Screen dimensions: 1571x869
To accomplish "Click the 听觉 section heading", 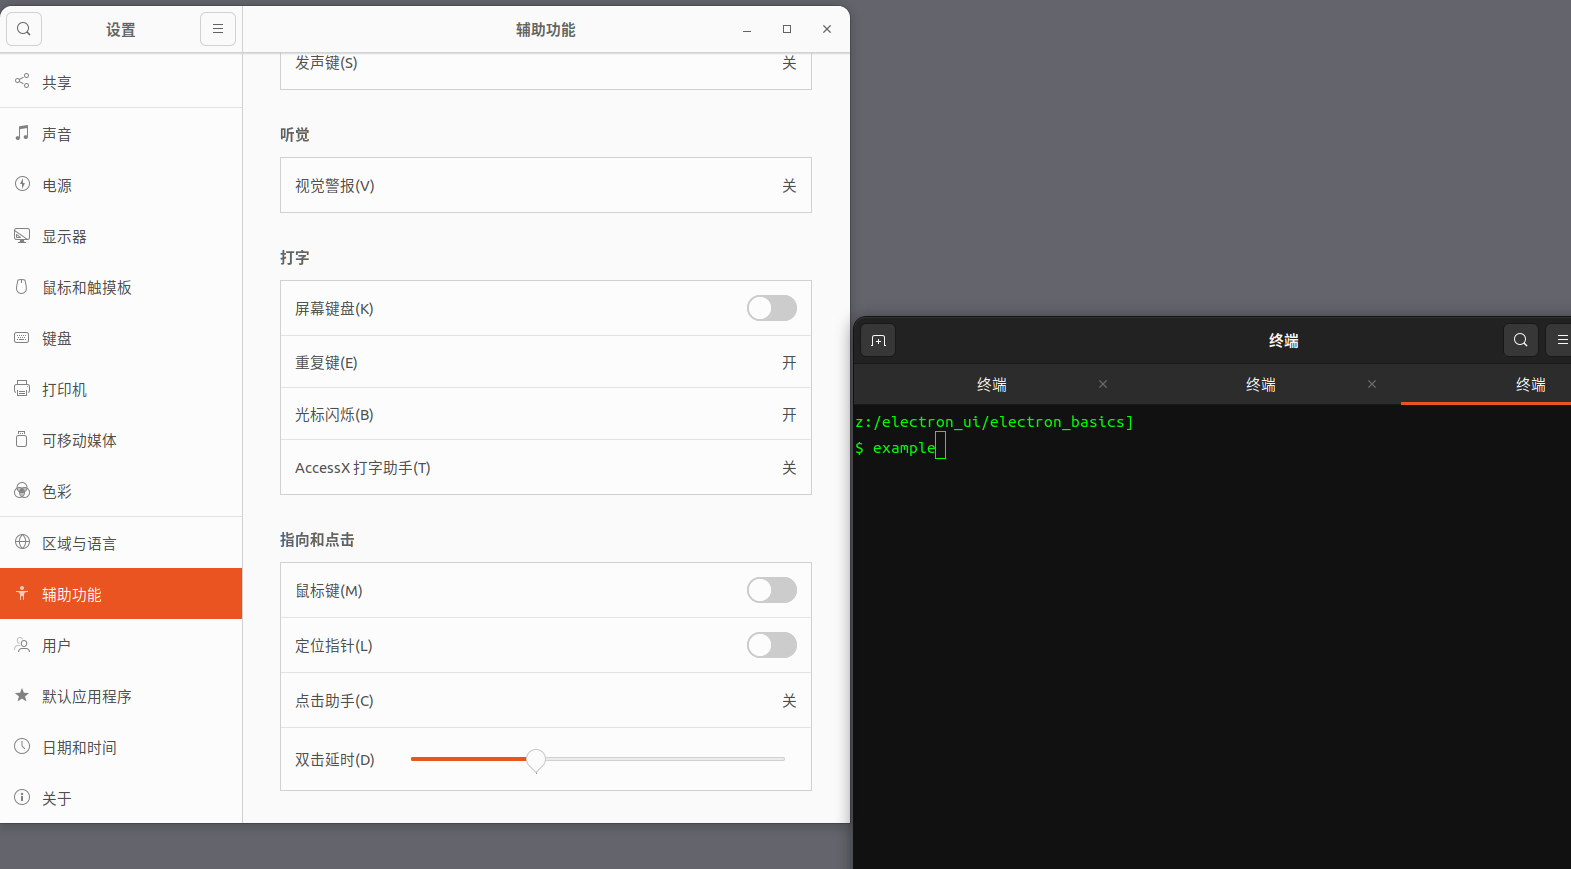I will (294, 134).
